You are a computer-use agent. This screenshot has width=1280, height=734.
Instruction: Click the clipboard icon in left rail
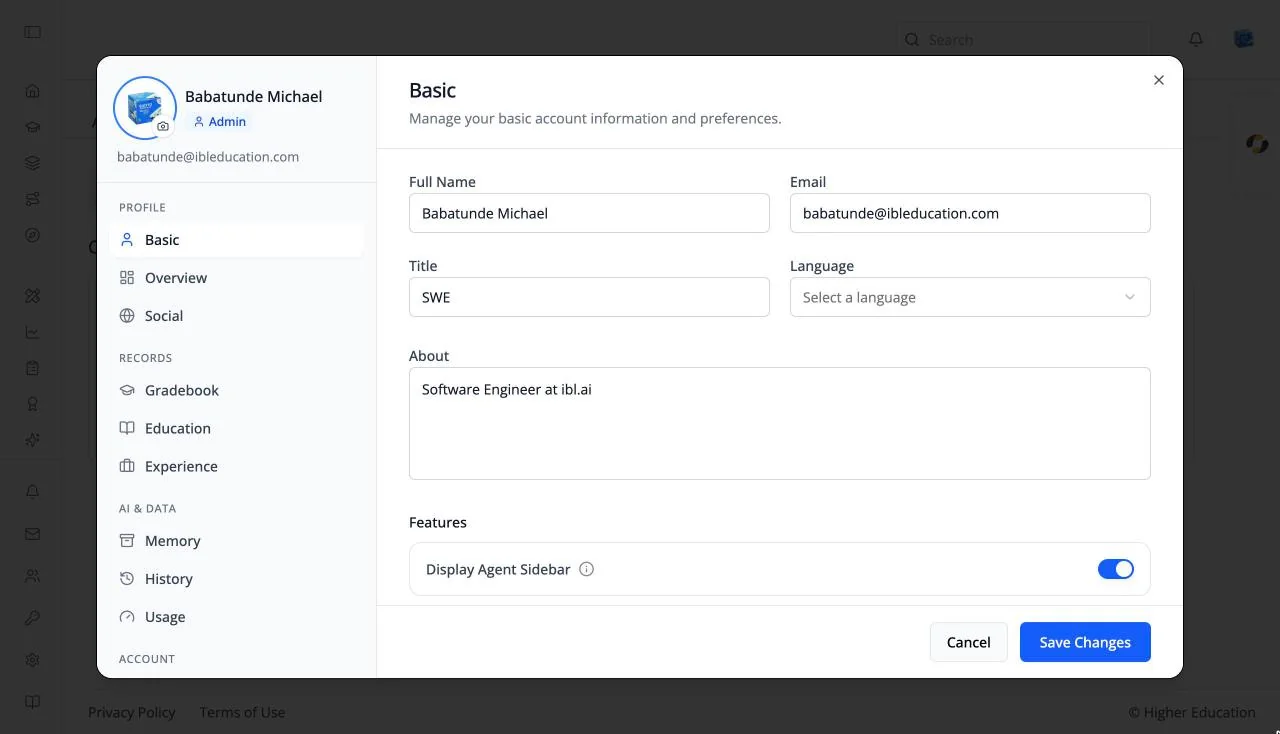(x=33, y=368)
